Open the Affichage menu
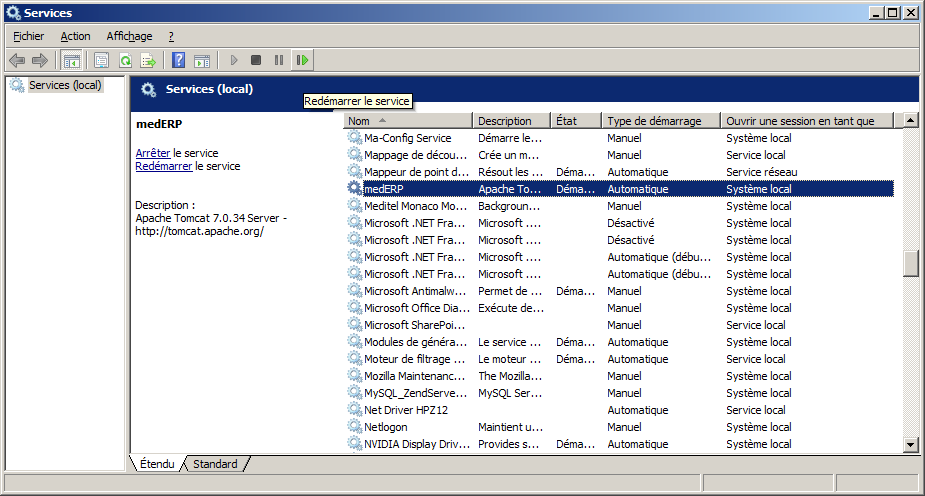Viewport: 925px width, 496px height. point(129,36)
